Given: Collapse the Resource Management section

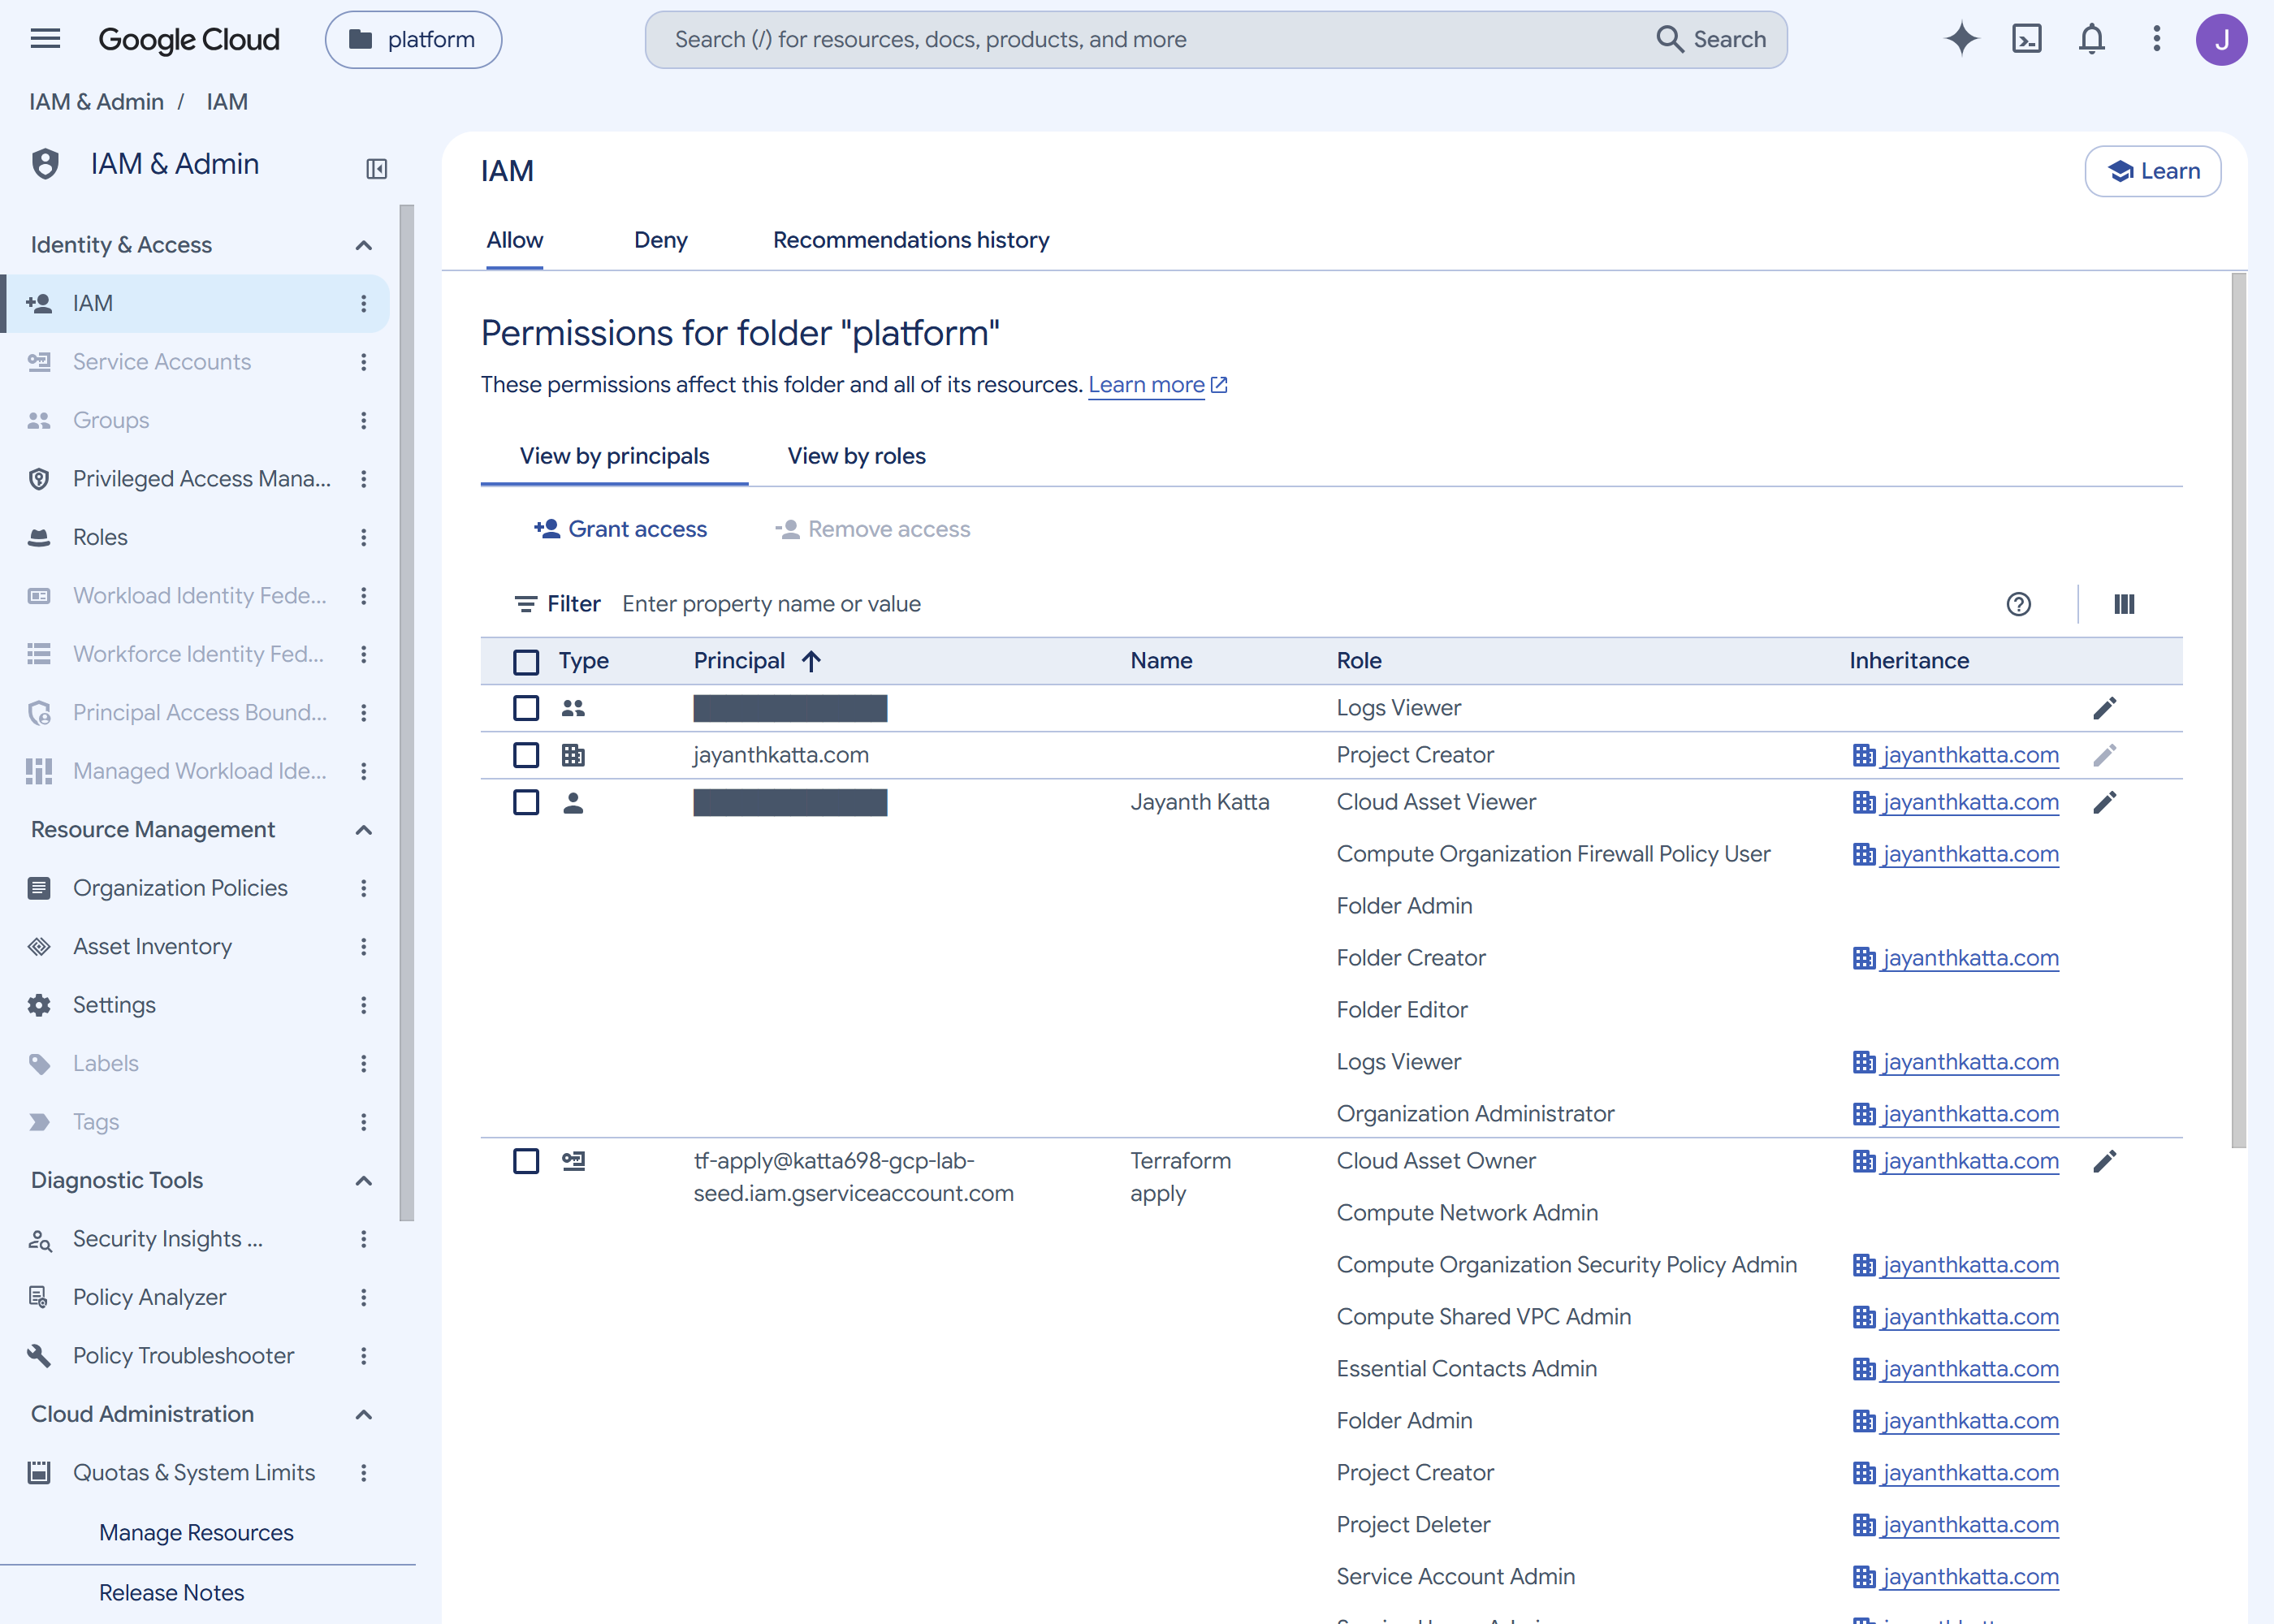Looking at the screenshot, I should pos(364,830).
